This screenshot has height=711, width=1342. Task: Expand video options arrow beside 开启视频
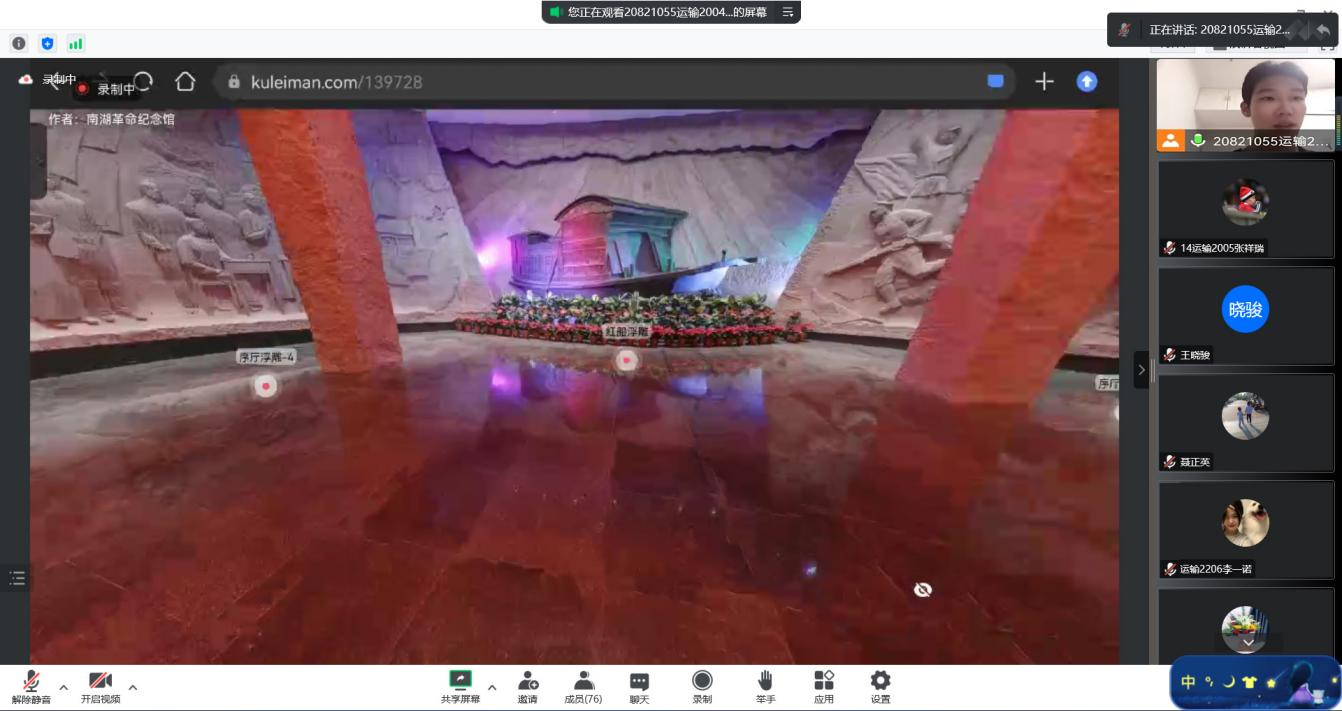(x=133, y=687)
